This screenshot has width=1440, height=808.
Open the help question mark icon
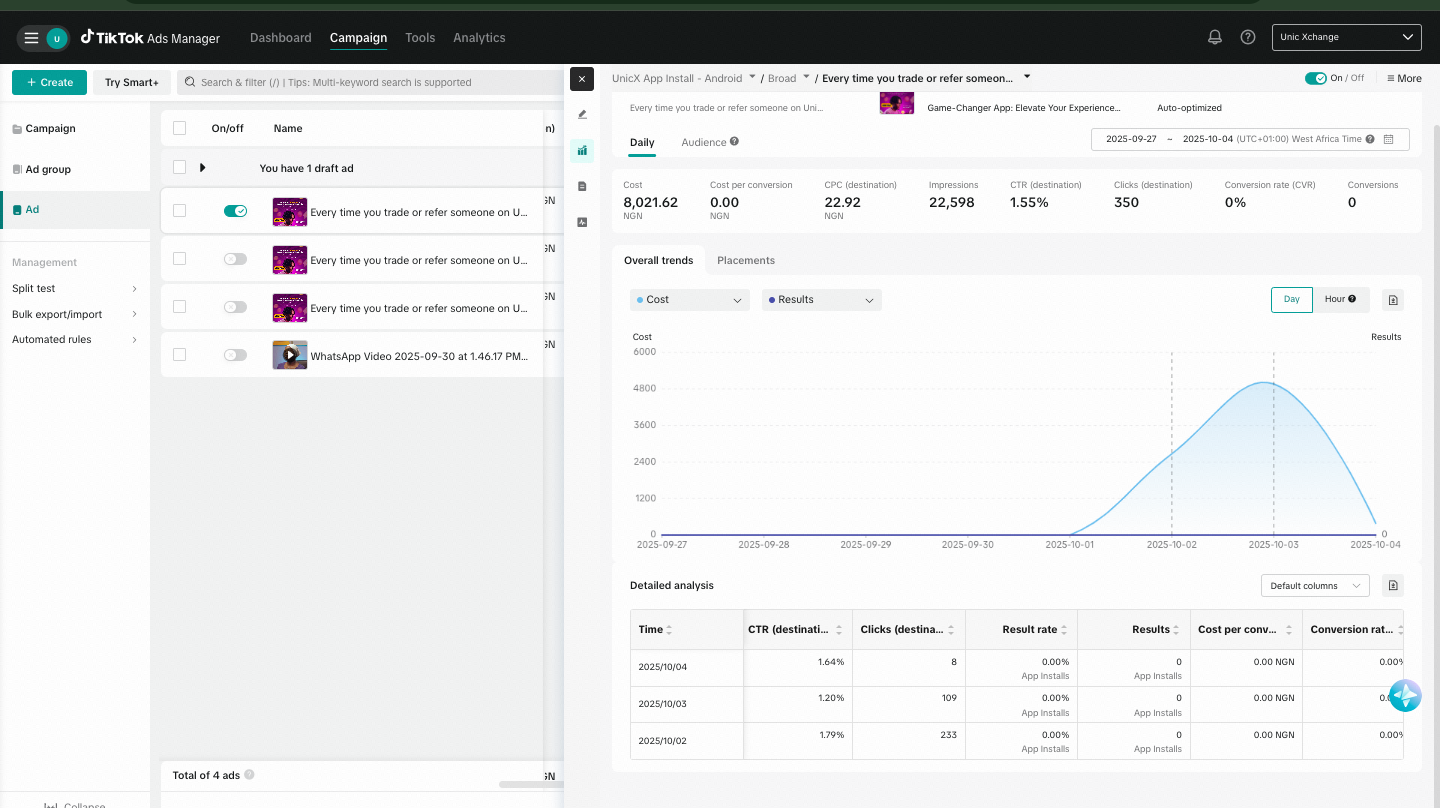pos(1248,37)
